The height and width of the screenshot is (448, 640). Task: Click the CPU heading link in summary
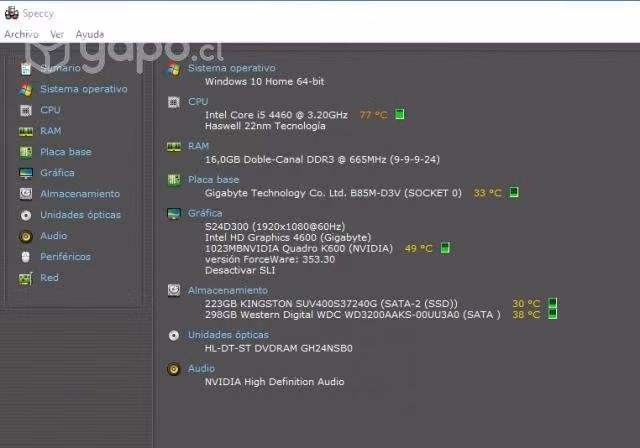pos(198,101)
